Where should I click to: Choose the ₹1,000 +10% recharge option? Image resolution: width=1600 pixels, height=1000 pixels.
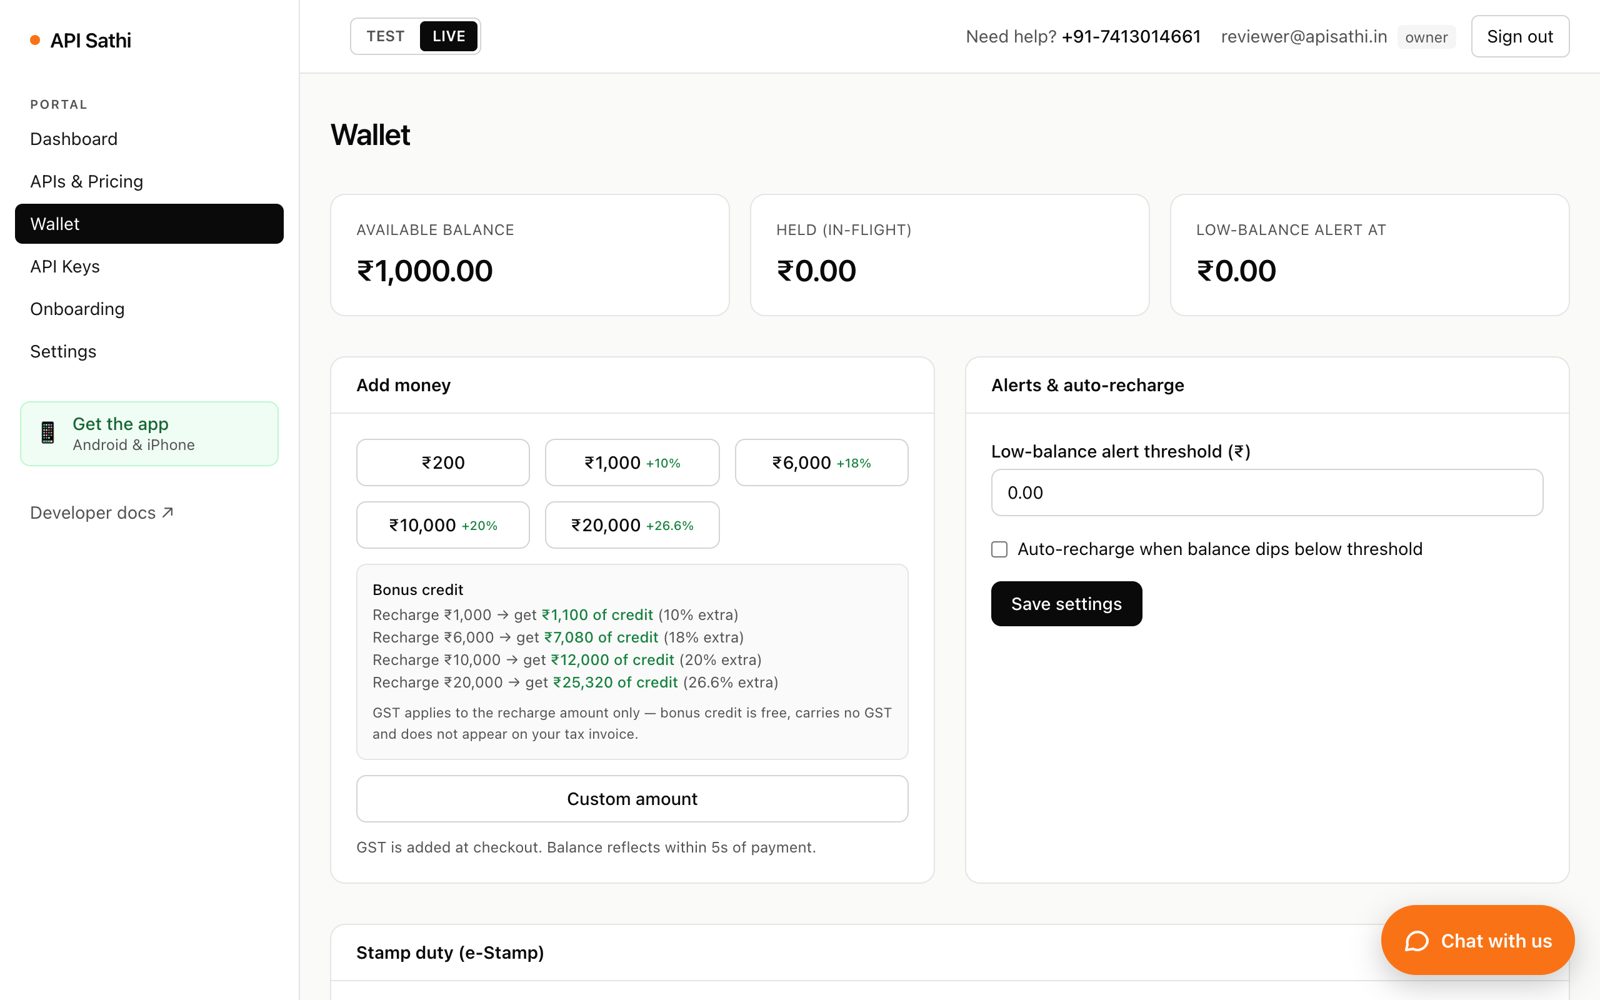click(632, 463)
